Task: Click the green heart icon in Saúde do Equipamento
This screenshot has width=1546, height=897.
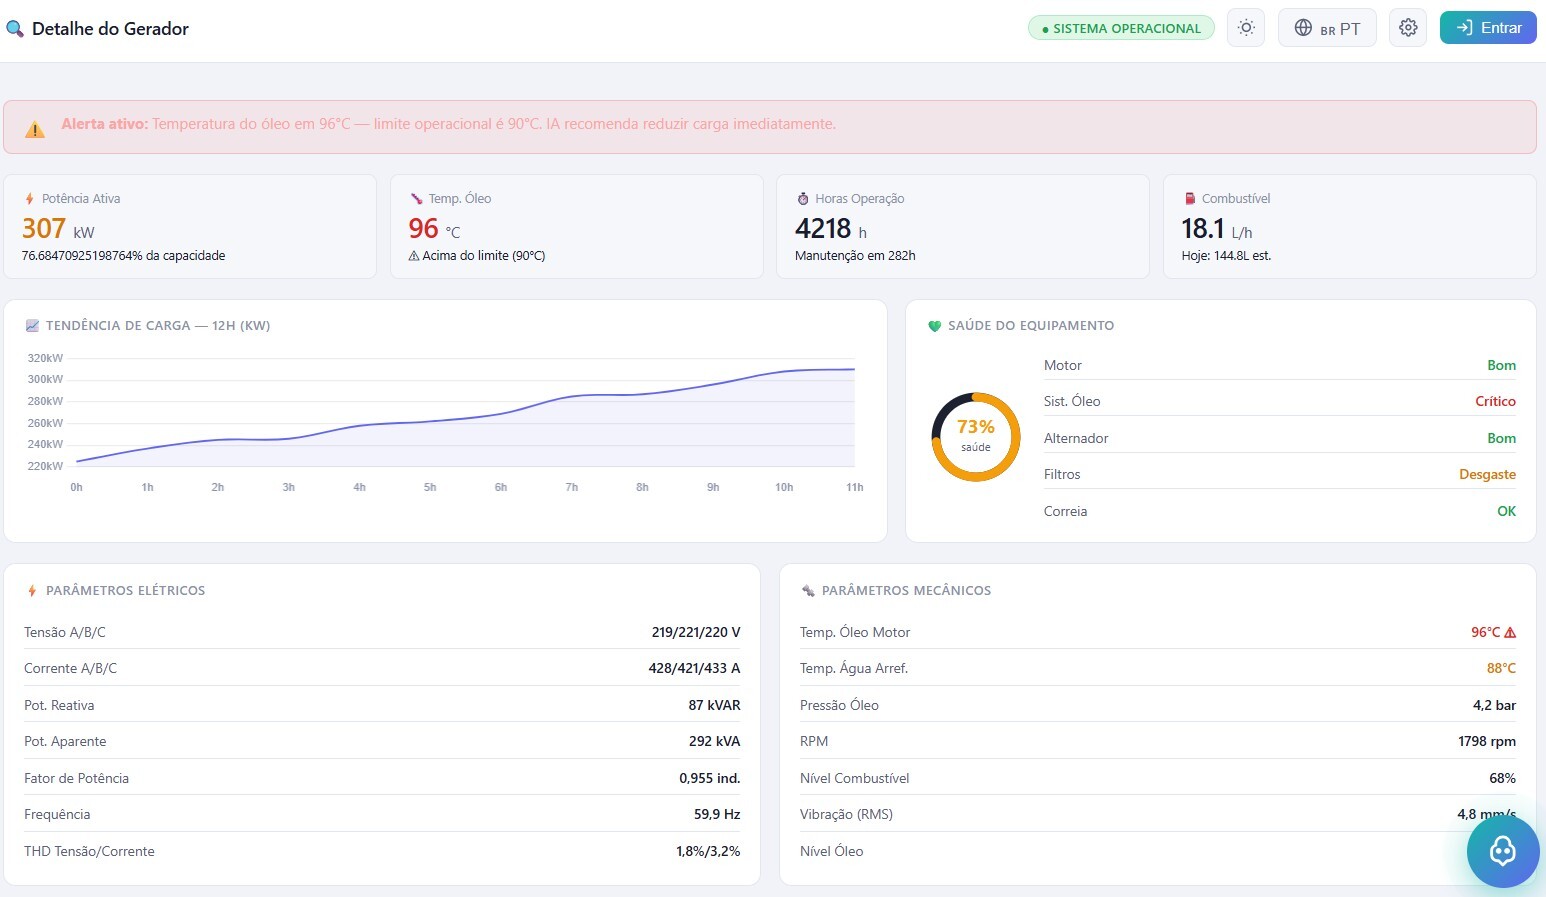Action: 935,326
